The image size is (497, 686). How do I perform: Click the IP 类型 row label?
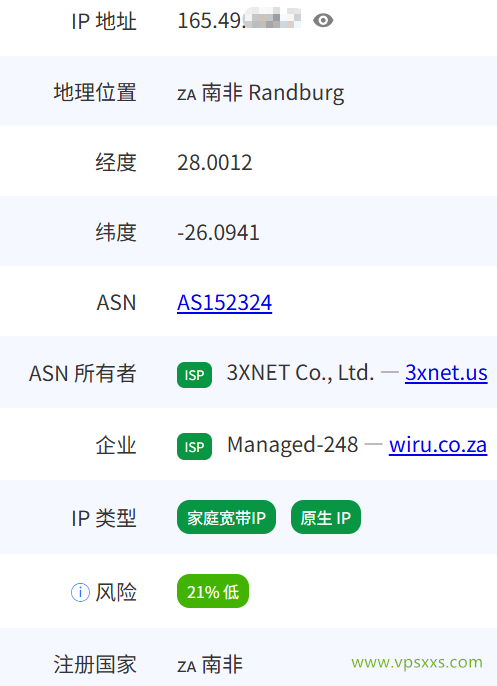coord(104,518)
